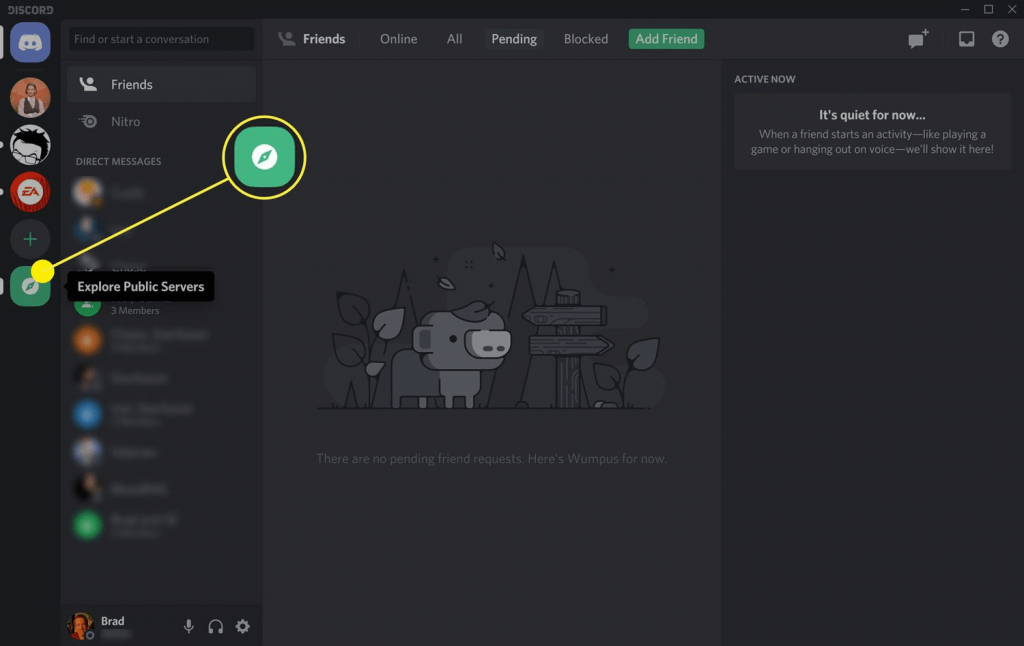Click the conversation search field
Image resolution: width=1024 pixels, height=646 pixels.
(x=160, y=39)
